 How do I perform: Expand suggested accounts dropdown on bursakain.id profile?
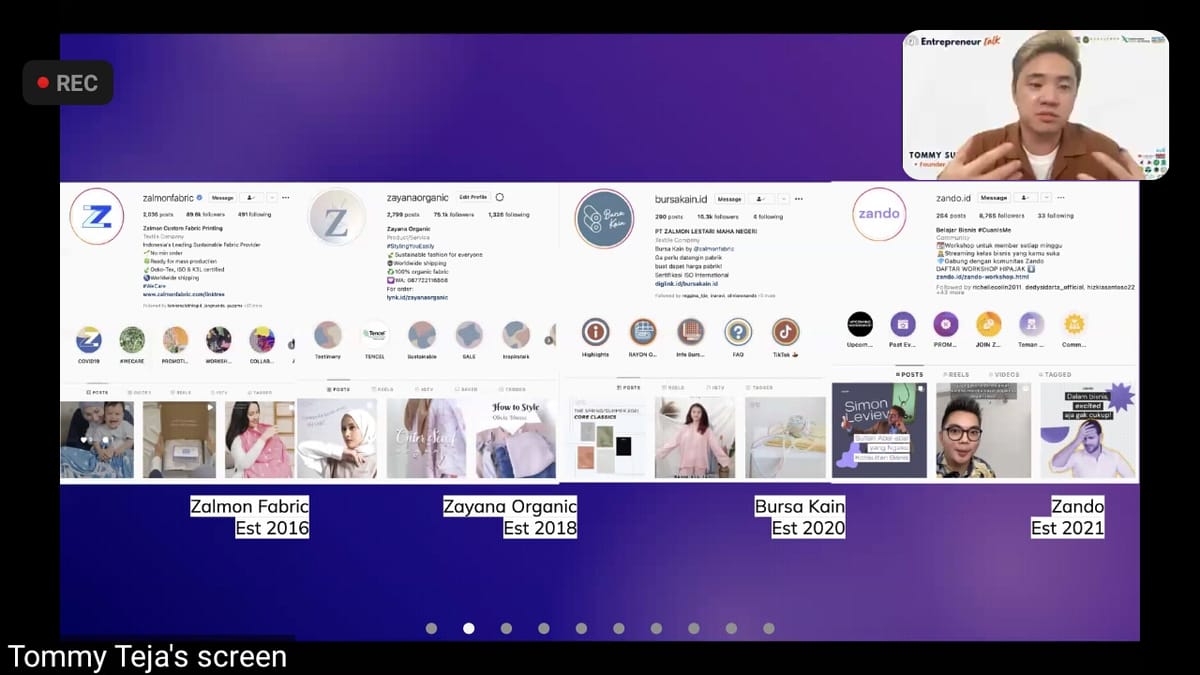pyautogui.click(x=783, y=199)
